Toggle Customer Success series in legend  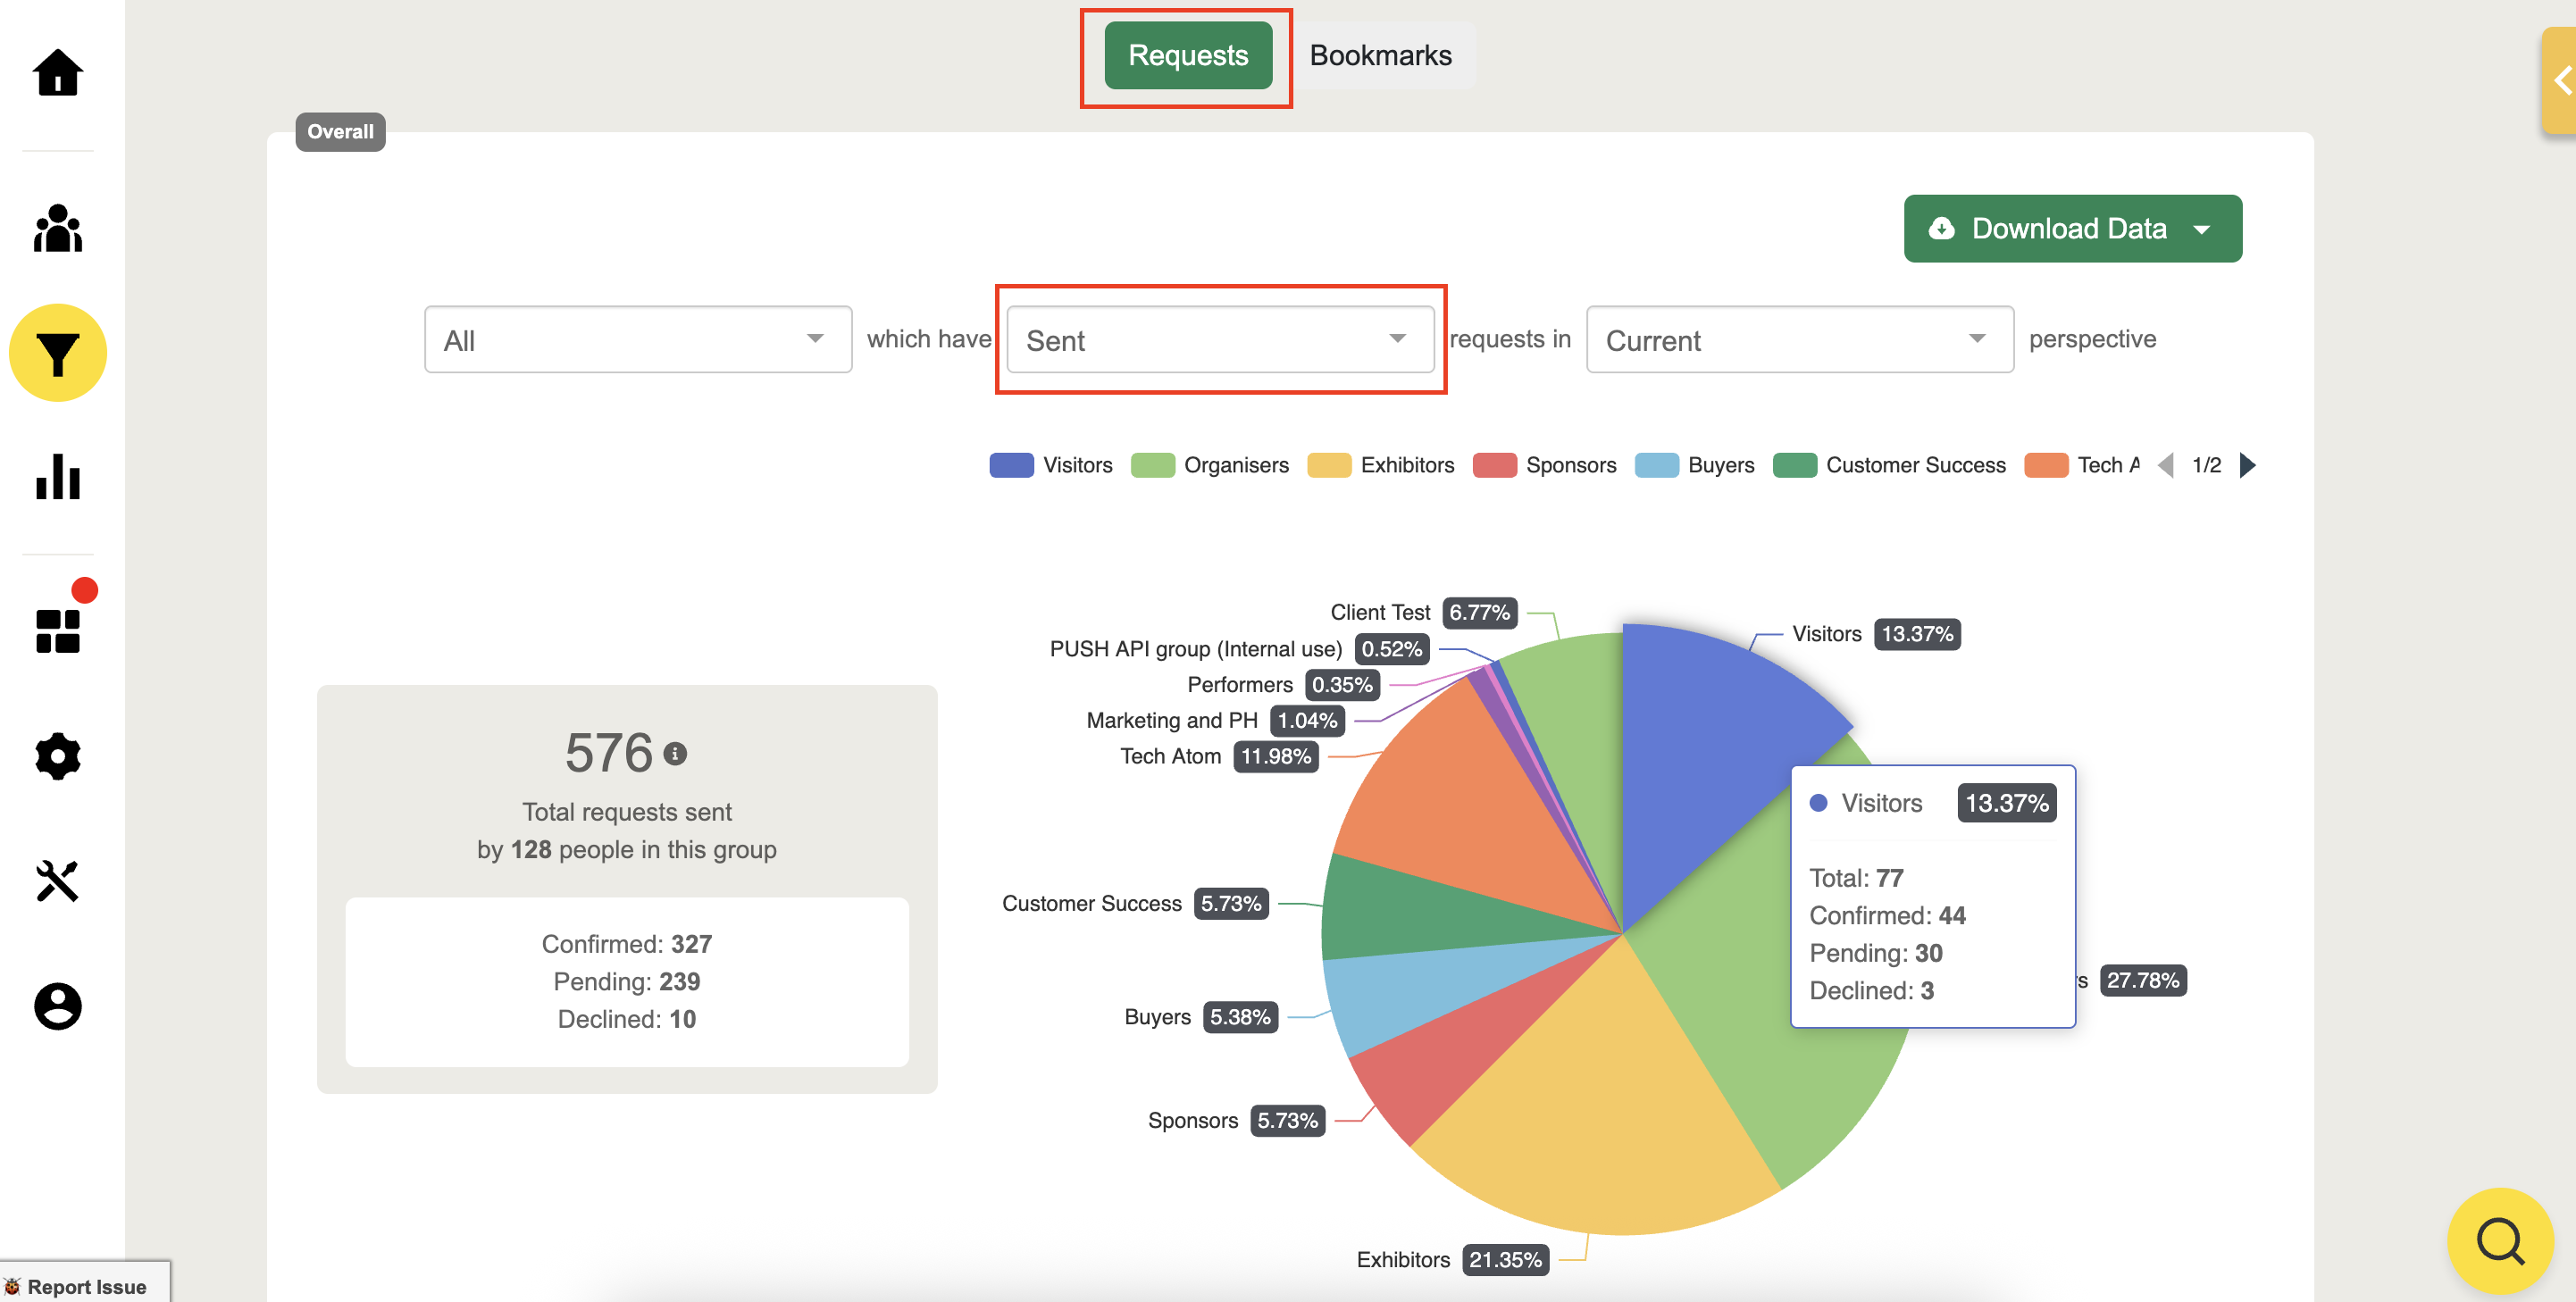tap(1888, 465)
